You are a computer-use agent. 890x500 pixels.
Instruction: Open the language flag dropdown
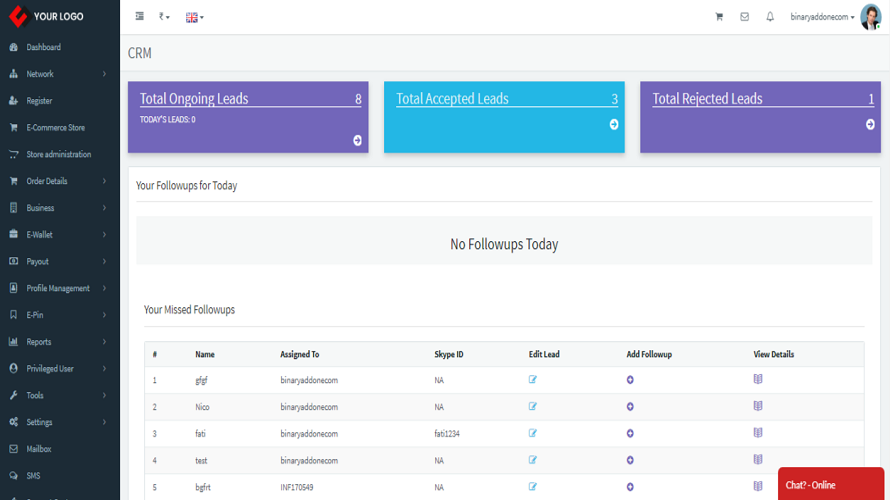(194, 17)
